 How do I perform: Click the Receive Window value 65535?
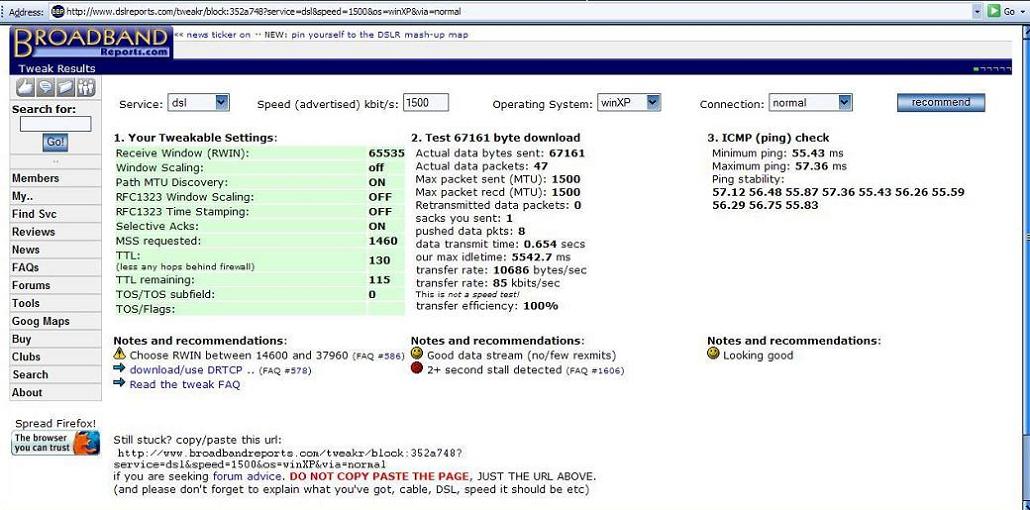pos(386,152)
